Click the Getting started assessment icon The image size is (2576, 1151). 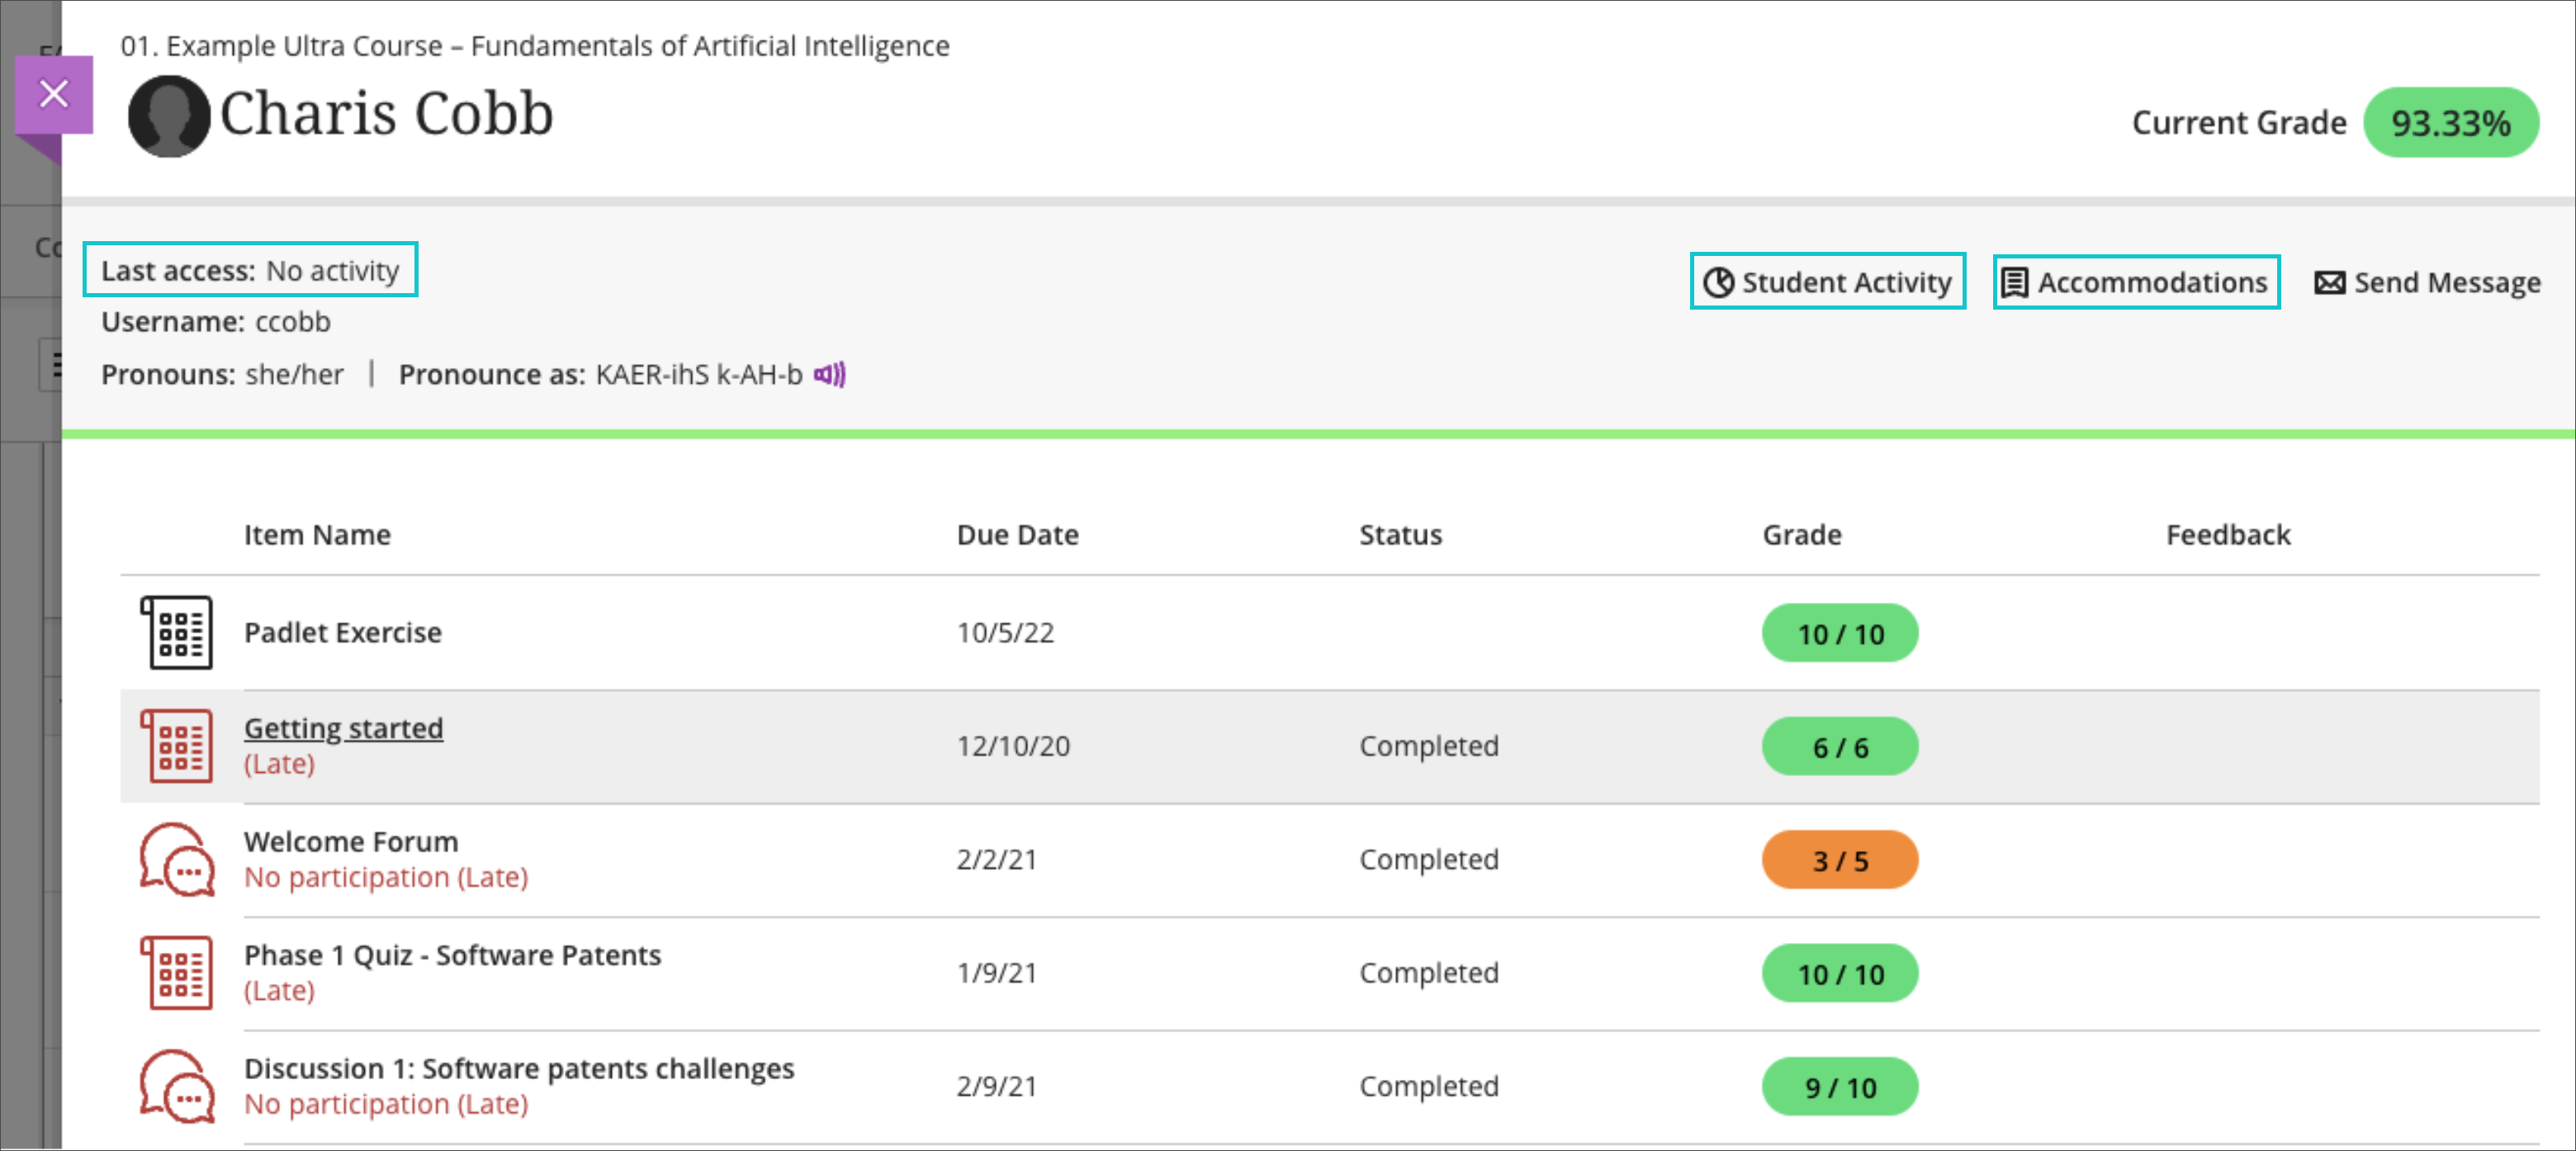click(x=176, y=746)
